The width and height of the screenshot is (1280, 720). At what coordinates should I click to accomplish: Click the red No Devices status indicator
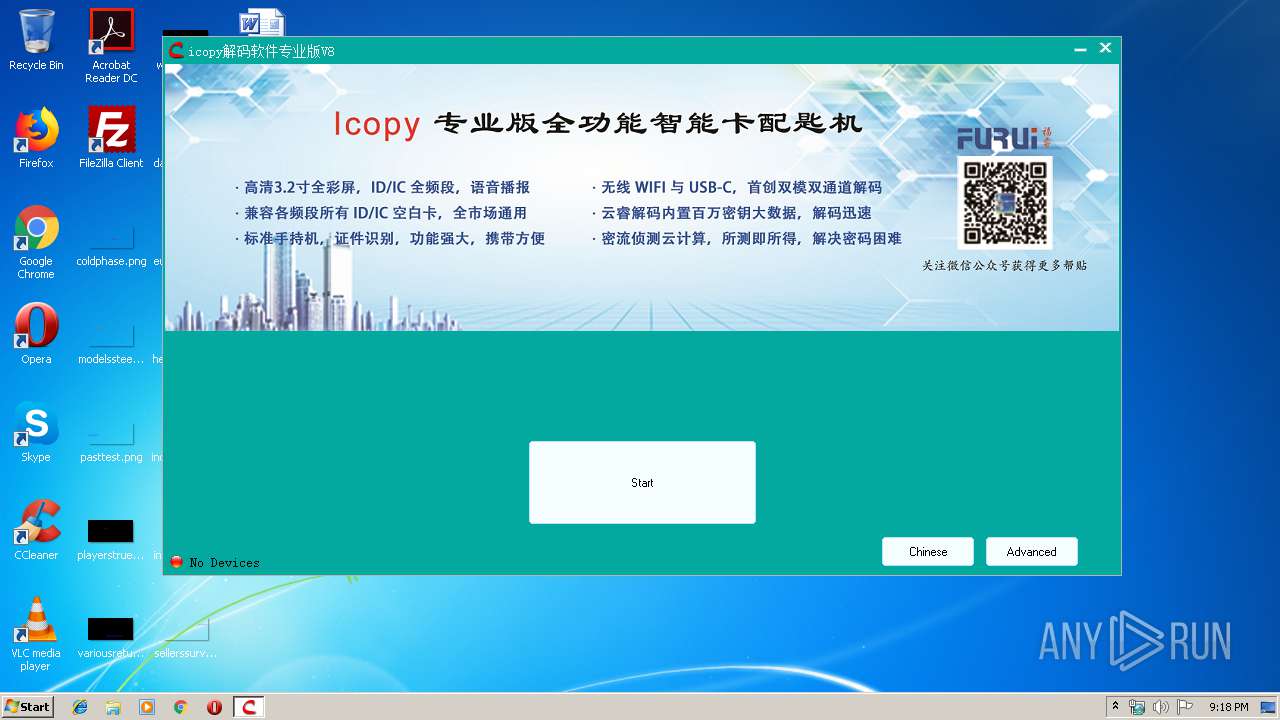pos(177,562)
